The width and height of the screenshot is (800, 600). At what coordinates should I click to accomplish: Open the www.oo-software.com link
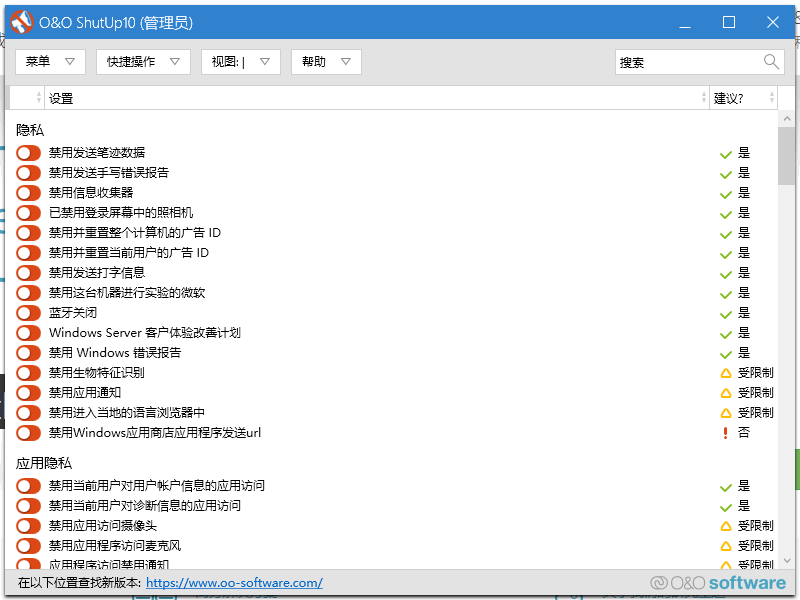coord(234,583)
